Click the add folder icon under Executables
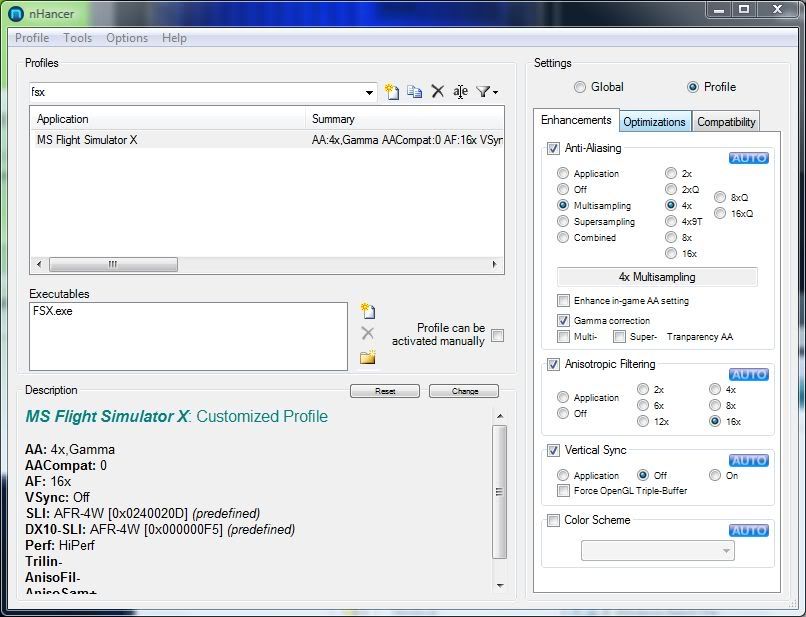The width and height of the screenshot is (806, 617). pos(367,357)
